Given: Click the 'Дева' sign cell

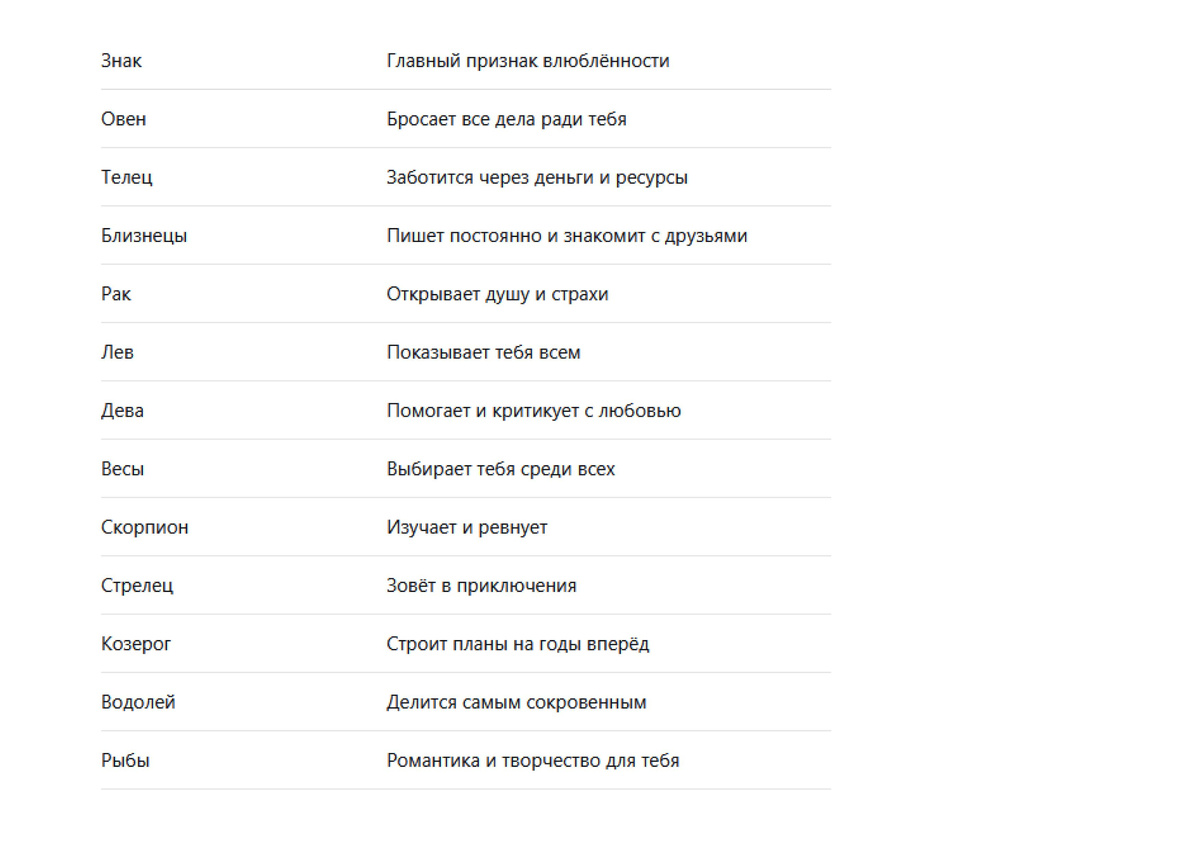Looking at the screenshot, I should tap(122, 411).
